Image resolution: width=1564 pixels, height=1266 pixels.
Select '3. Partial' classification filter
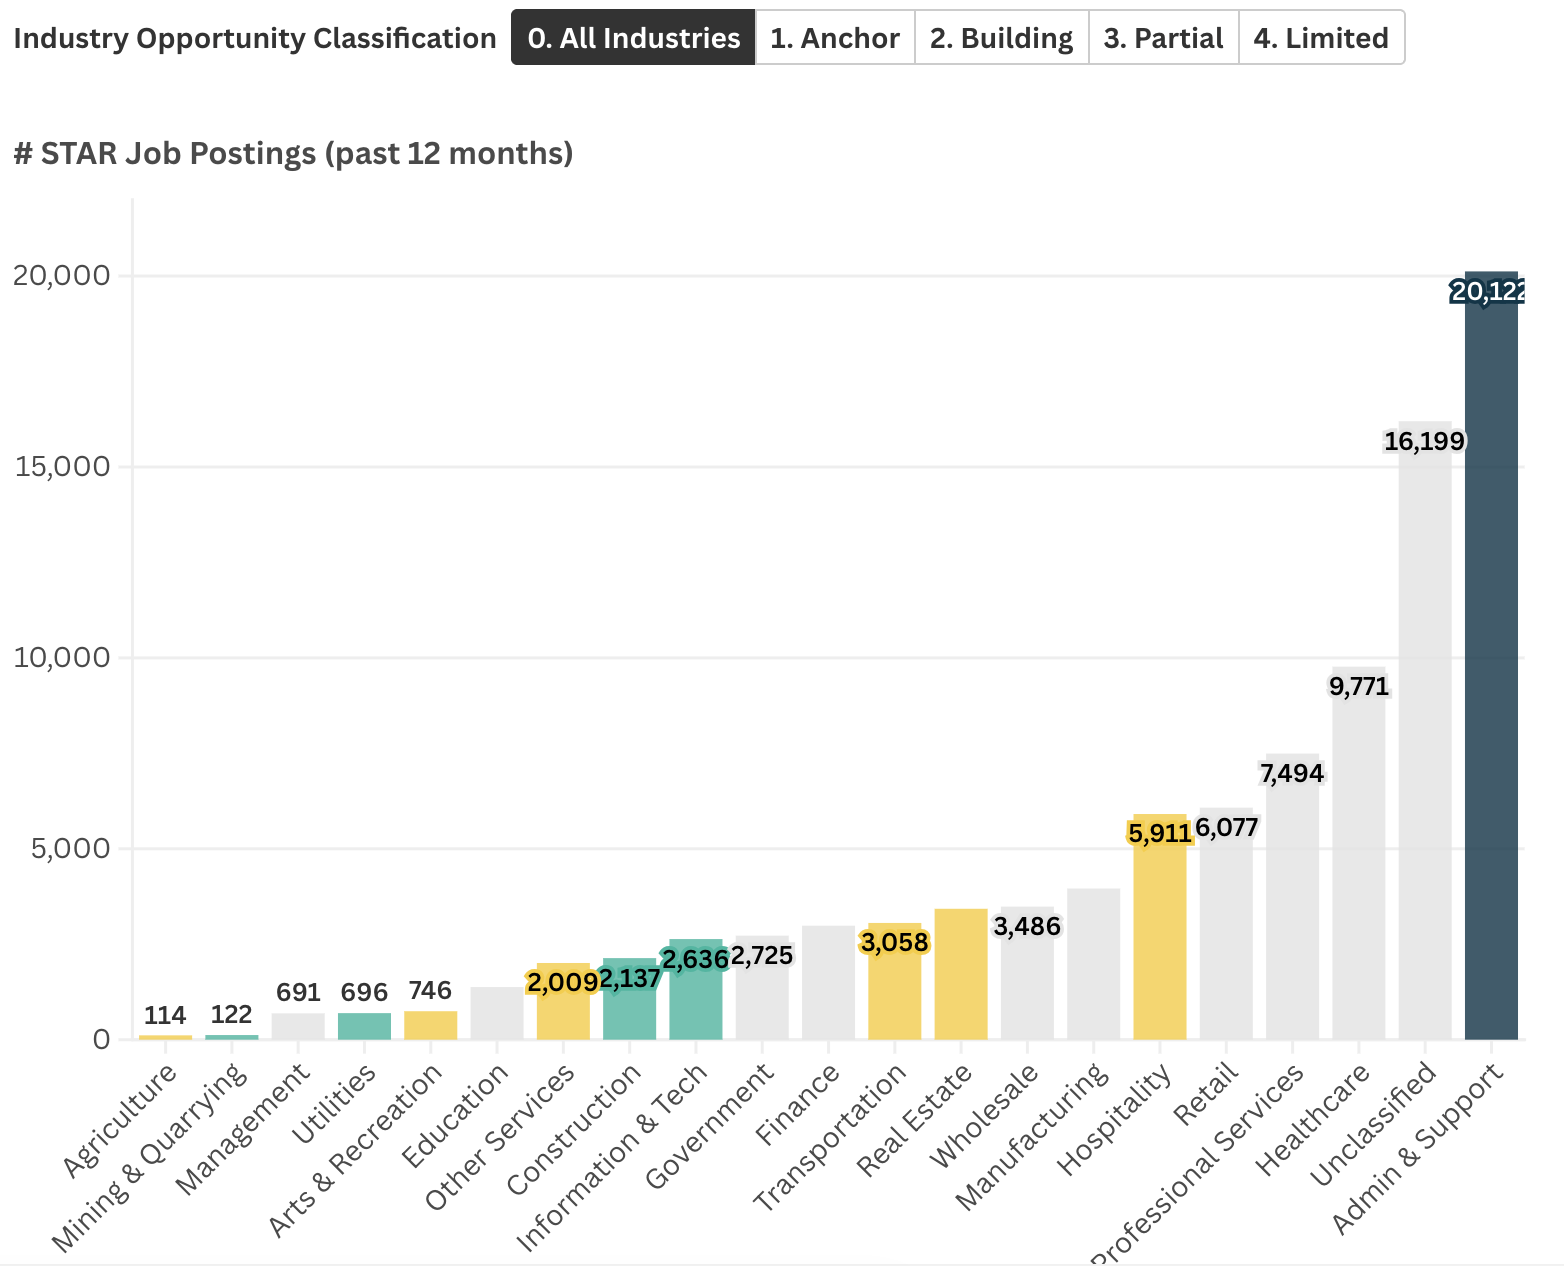tap(1163, 38)
